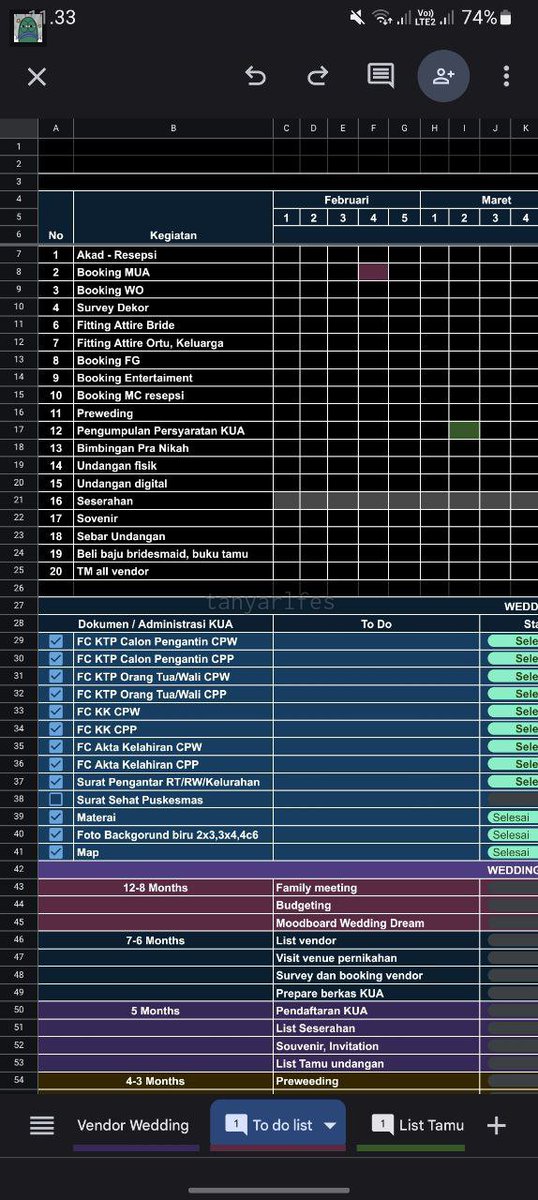Open all sheets list hamburger icon
Image resolution: width=538 pixels, height=1200 pixels.
[42, 1125]
